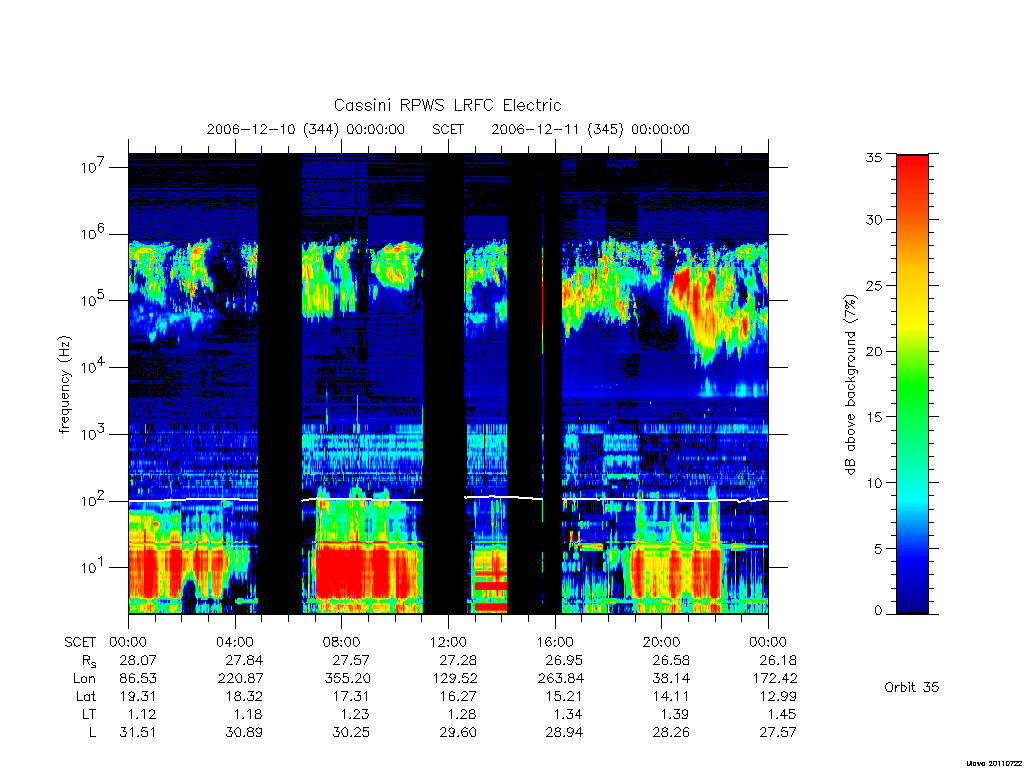Viewport: 1024px width, 768px height.
Task: Click the '20:00' time tick label
Action: 662,642
